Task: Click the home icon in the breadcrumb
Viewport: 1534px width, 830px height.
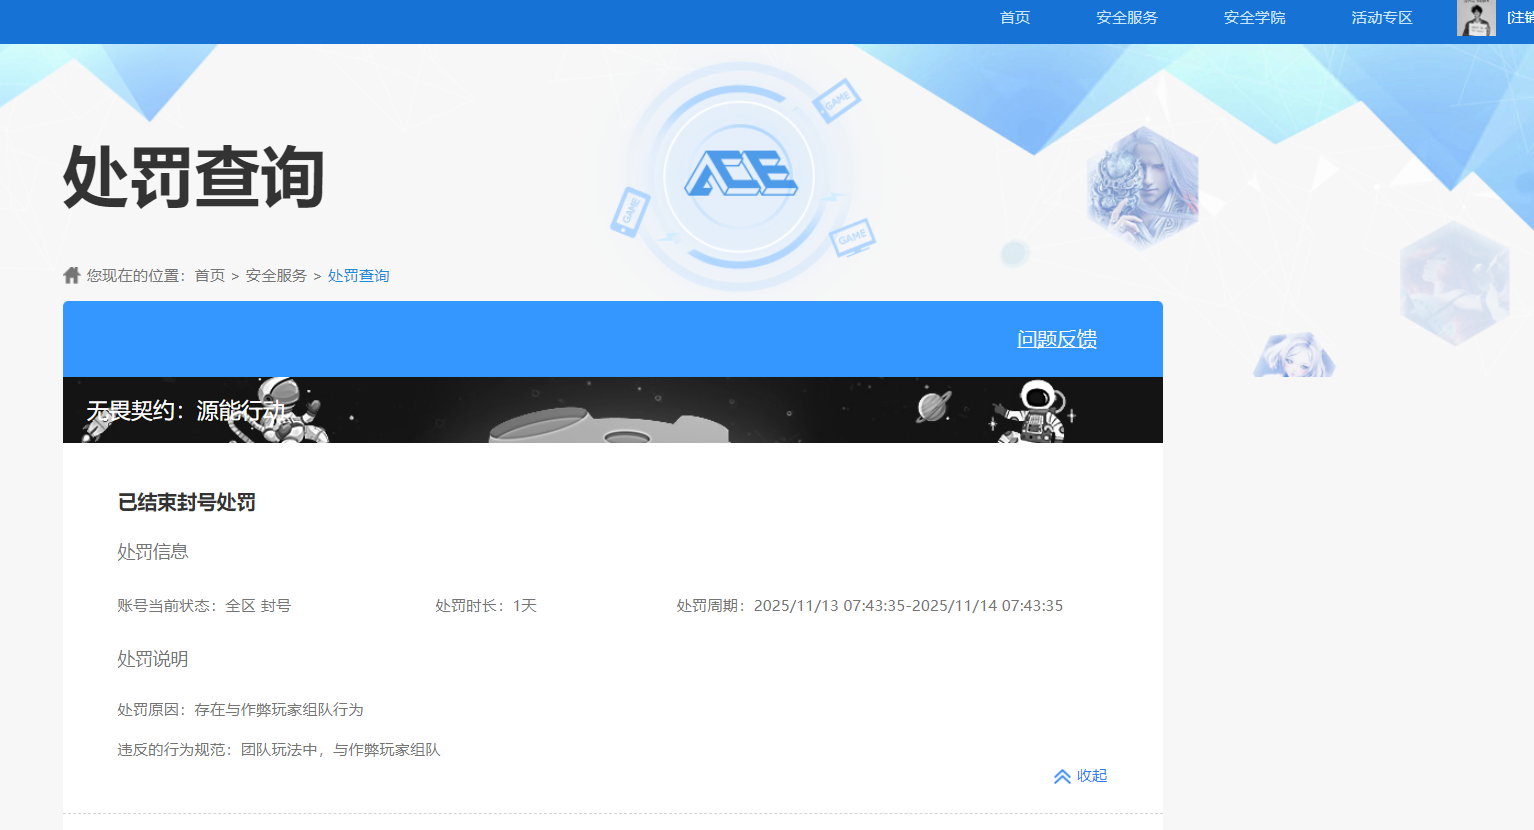Action: click(x=71, y=275)
